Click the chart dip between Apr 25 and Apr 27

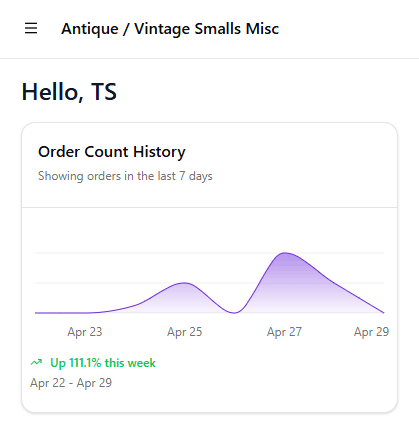pos(234,313)
